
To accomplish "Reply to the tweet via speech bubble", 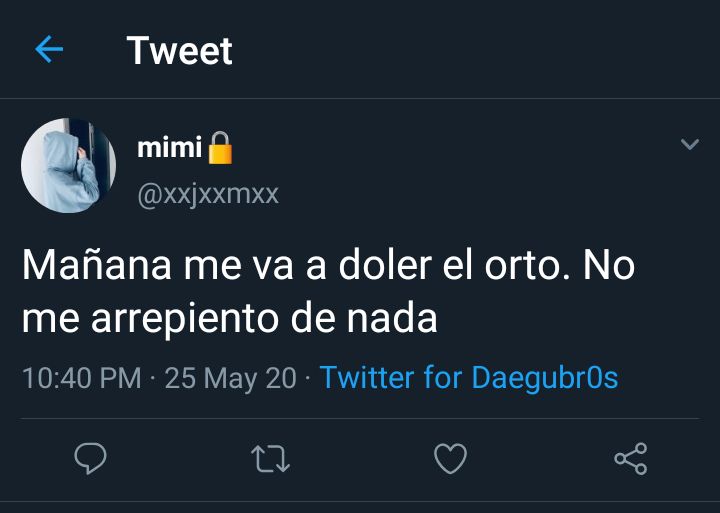I will coord(90,458).
